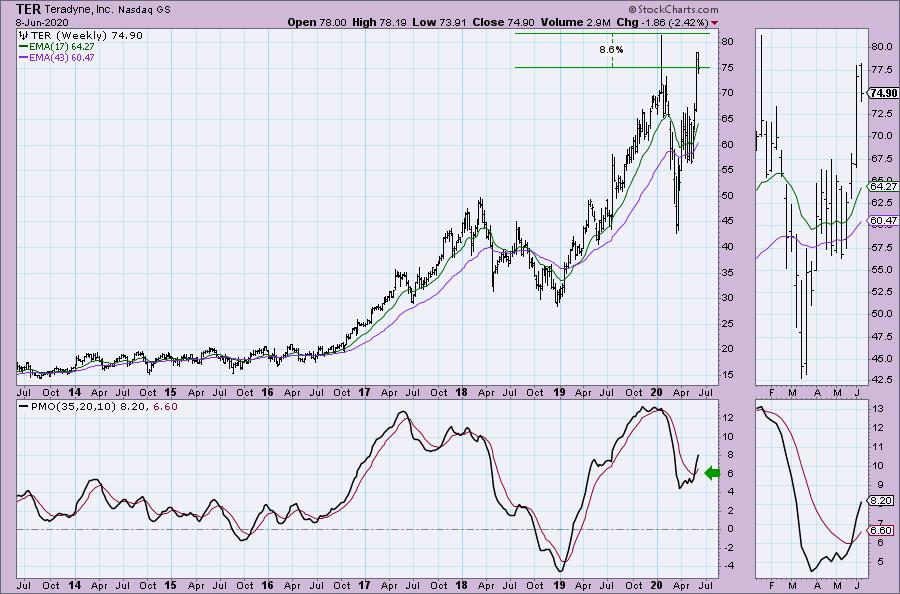Click the 72.5 label on right panel axis
Viewport: 900px width, 594px height.
(882, 114)
